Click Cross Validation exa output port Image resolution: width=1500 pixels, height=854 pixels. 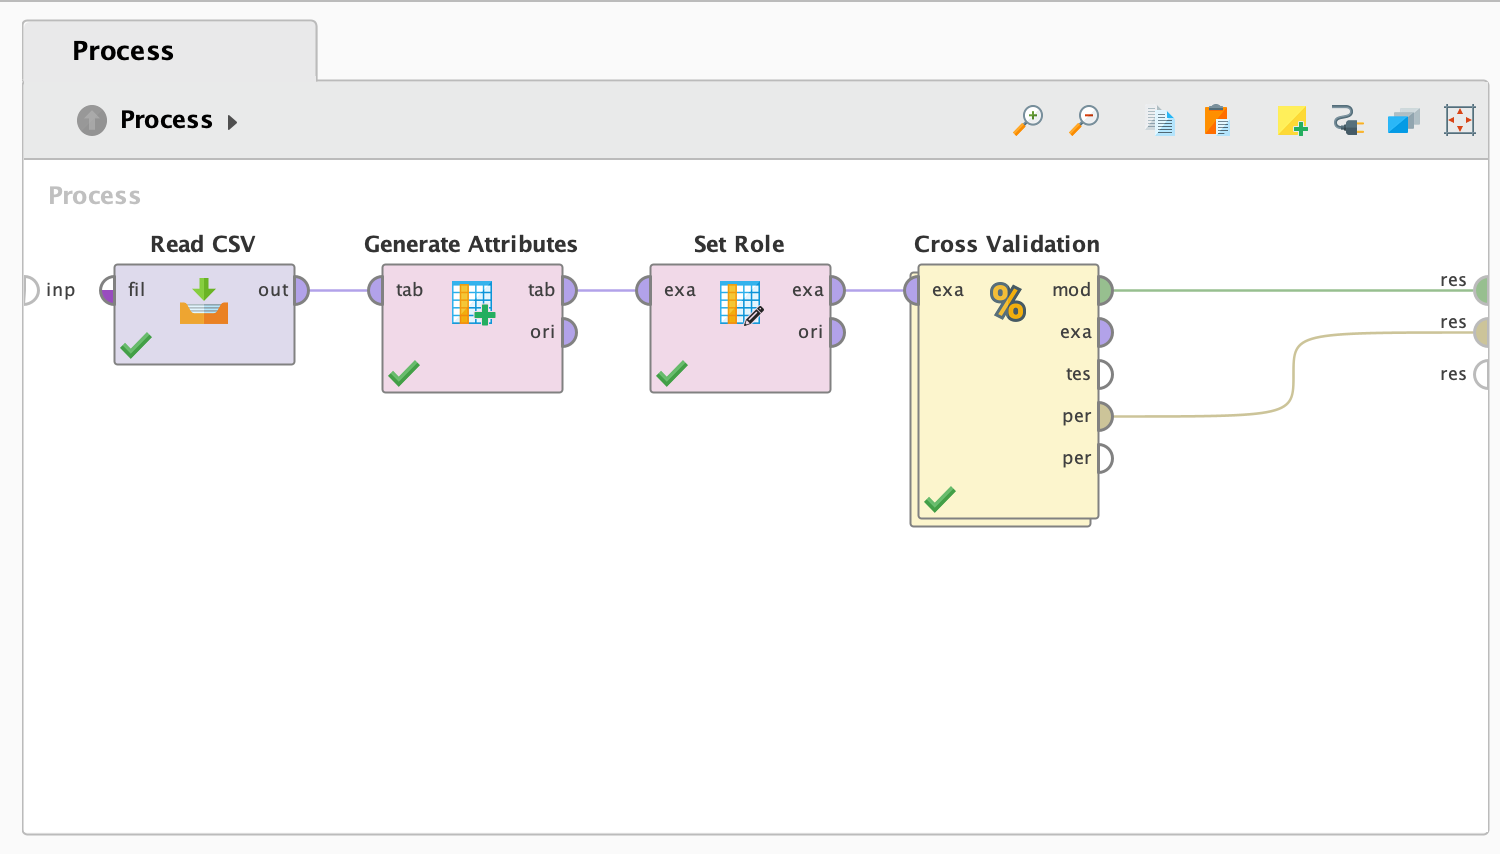point(1105,333)
